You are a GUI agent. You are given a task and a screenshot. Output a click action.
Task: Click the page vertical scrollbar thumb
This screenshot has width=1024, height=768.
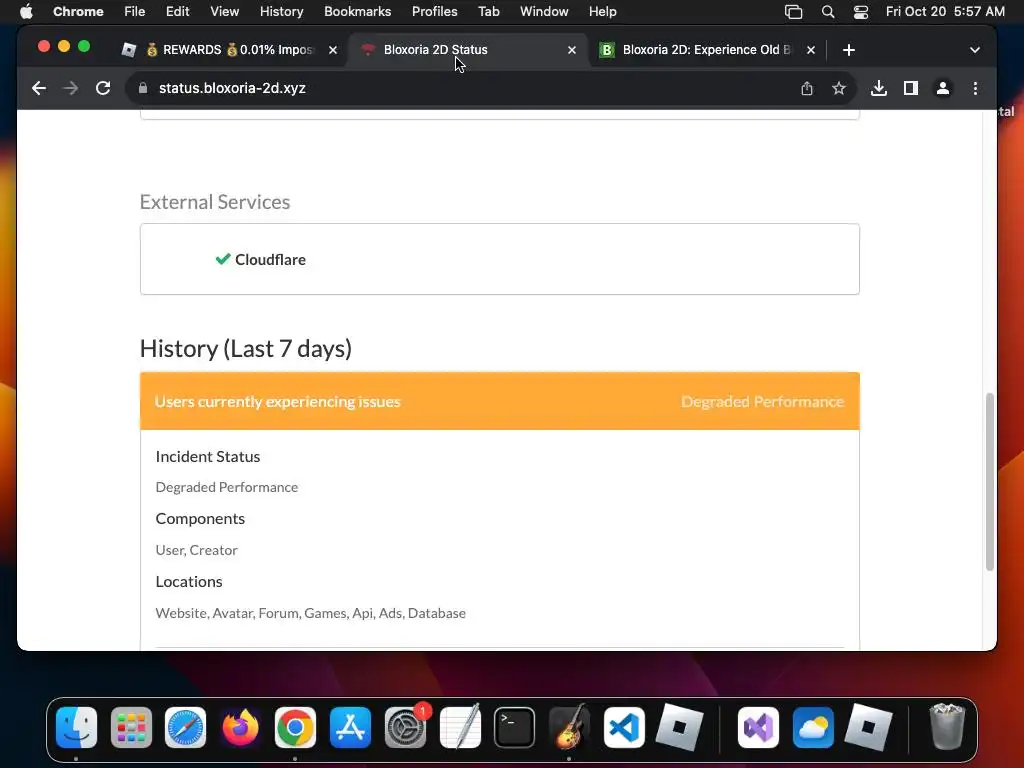989,482
